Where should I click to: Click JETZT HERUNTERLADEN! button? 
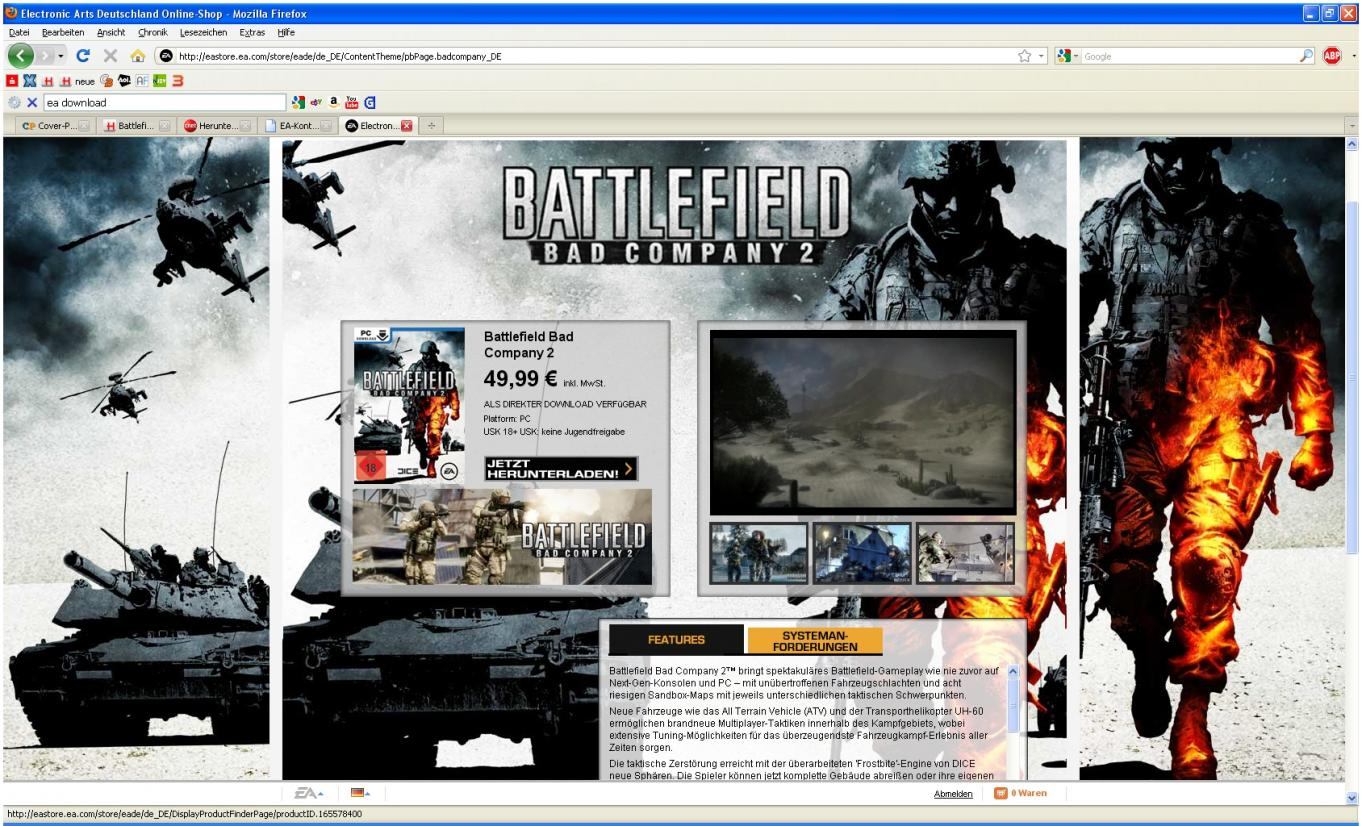(x=561, y=469)
